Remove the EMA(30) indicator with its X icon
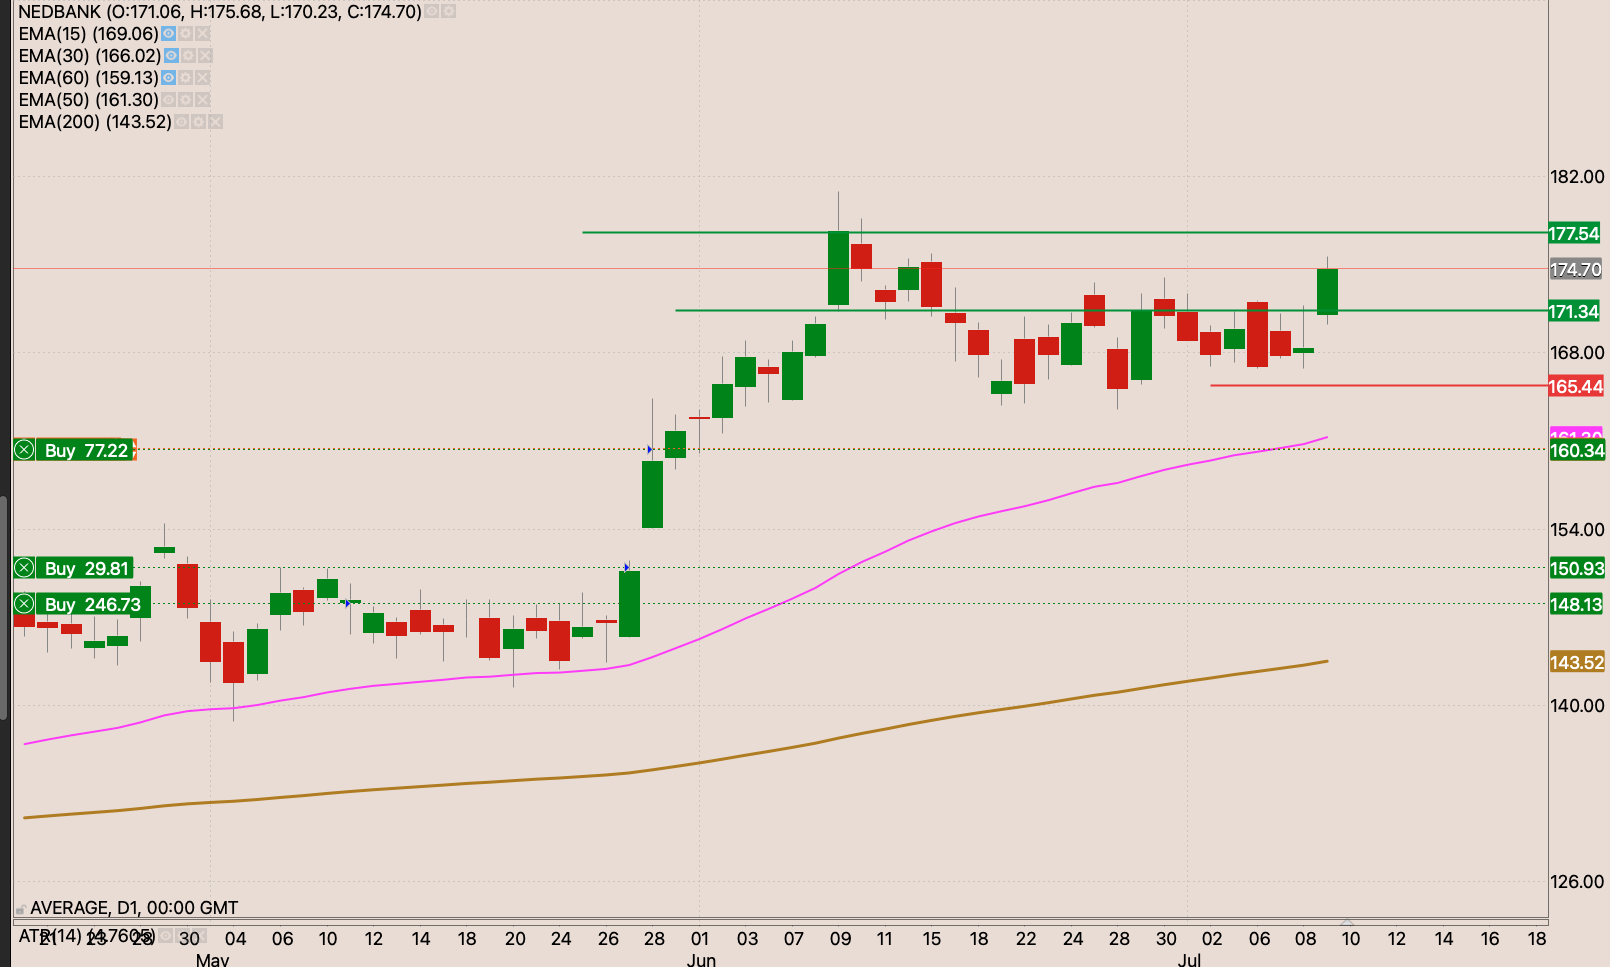 coord(205,55)
